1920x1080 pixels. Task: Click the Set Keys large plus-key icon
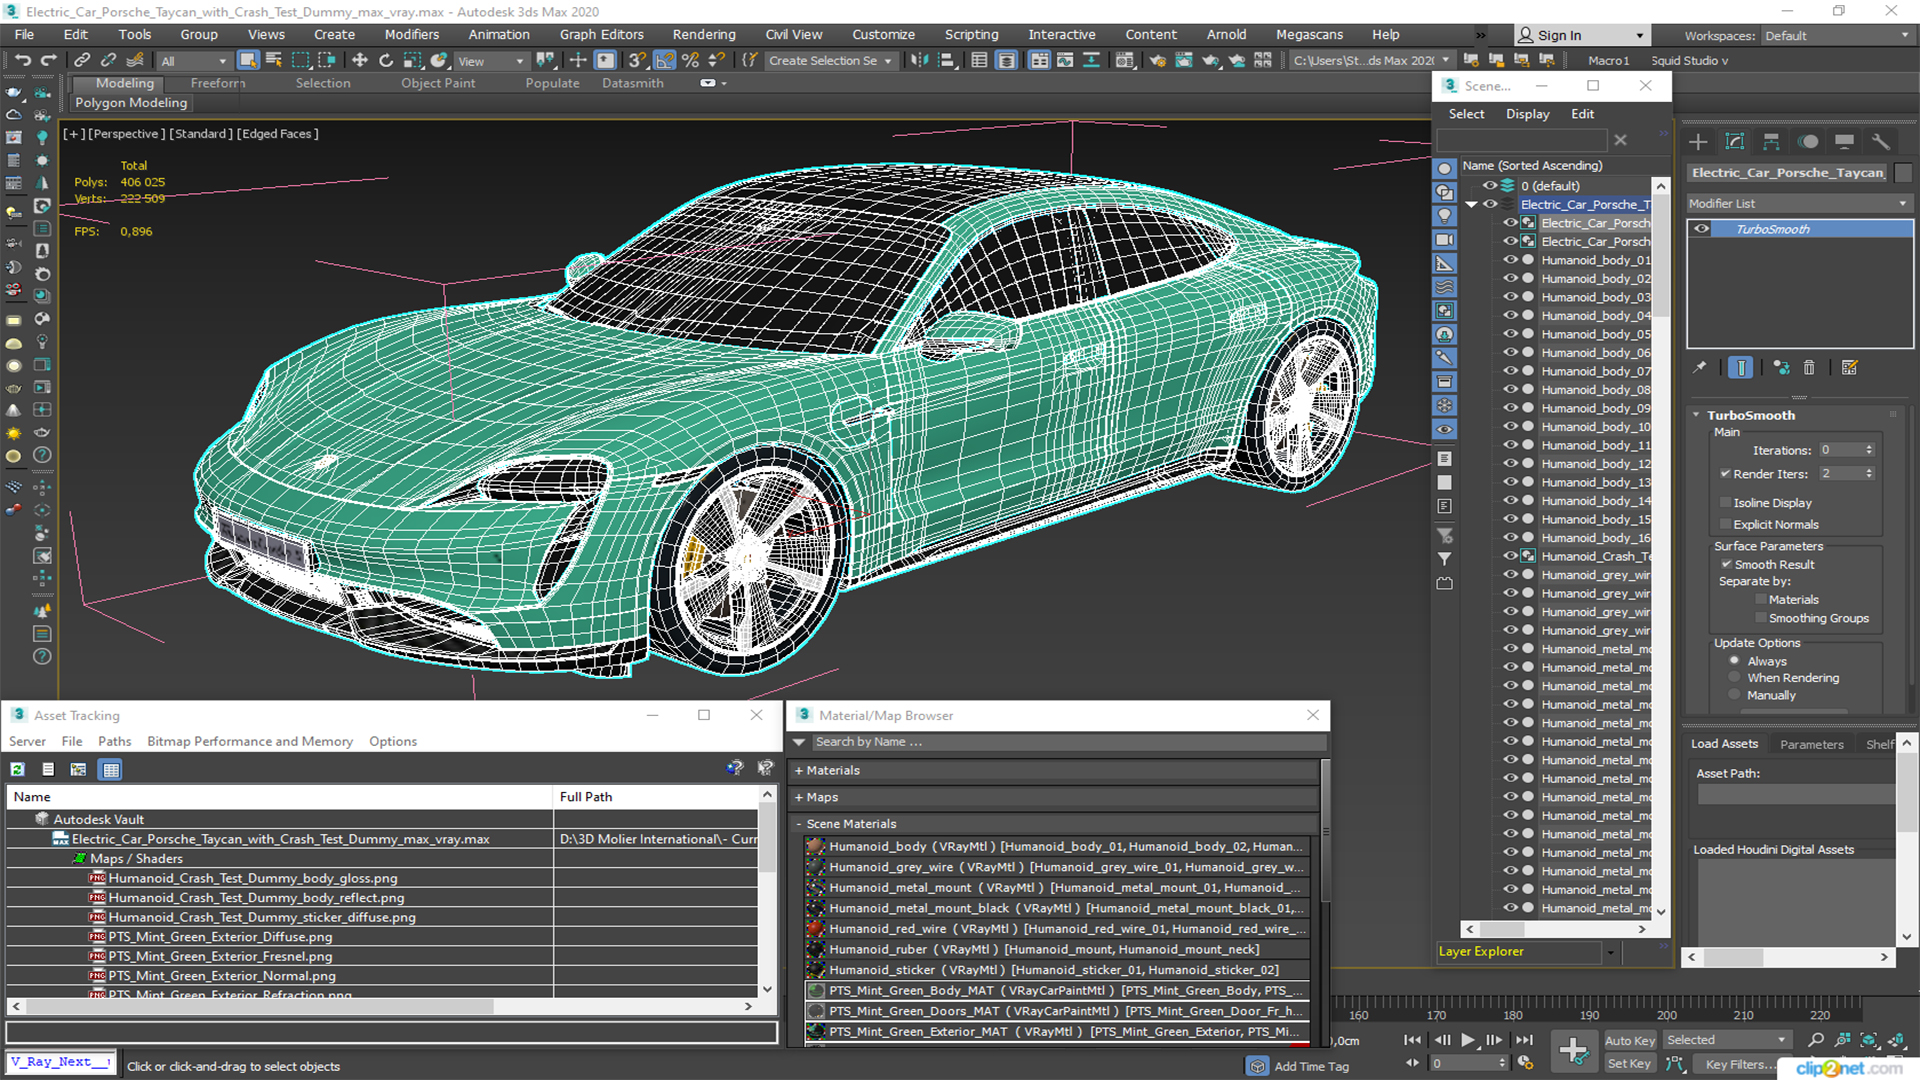(1573, 1050)
